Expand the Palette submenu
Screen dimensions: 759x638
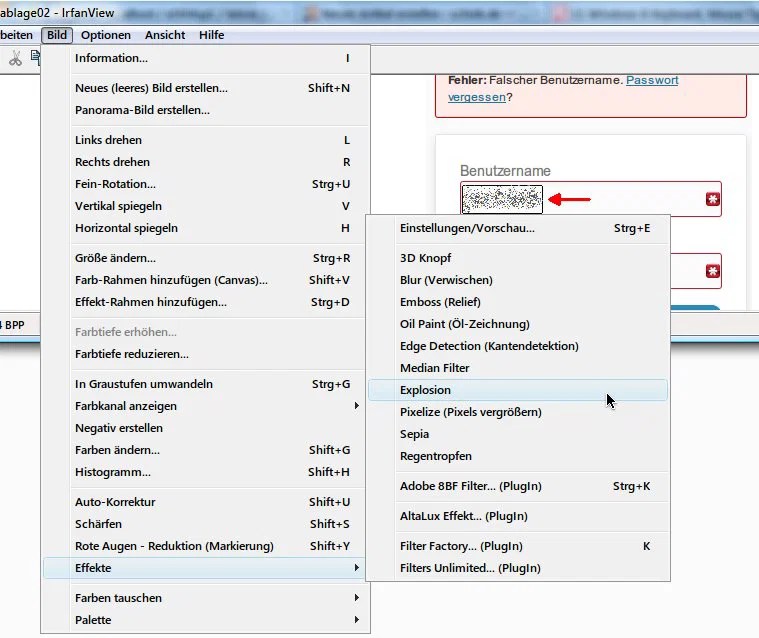pyautogui.click(x=206, y=620)
